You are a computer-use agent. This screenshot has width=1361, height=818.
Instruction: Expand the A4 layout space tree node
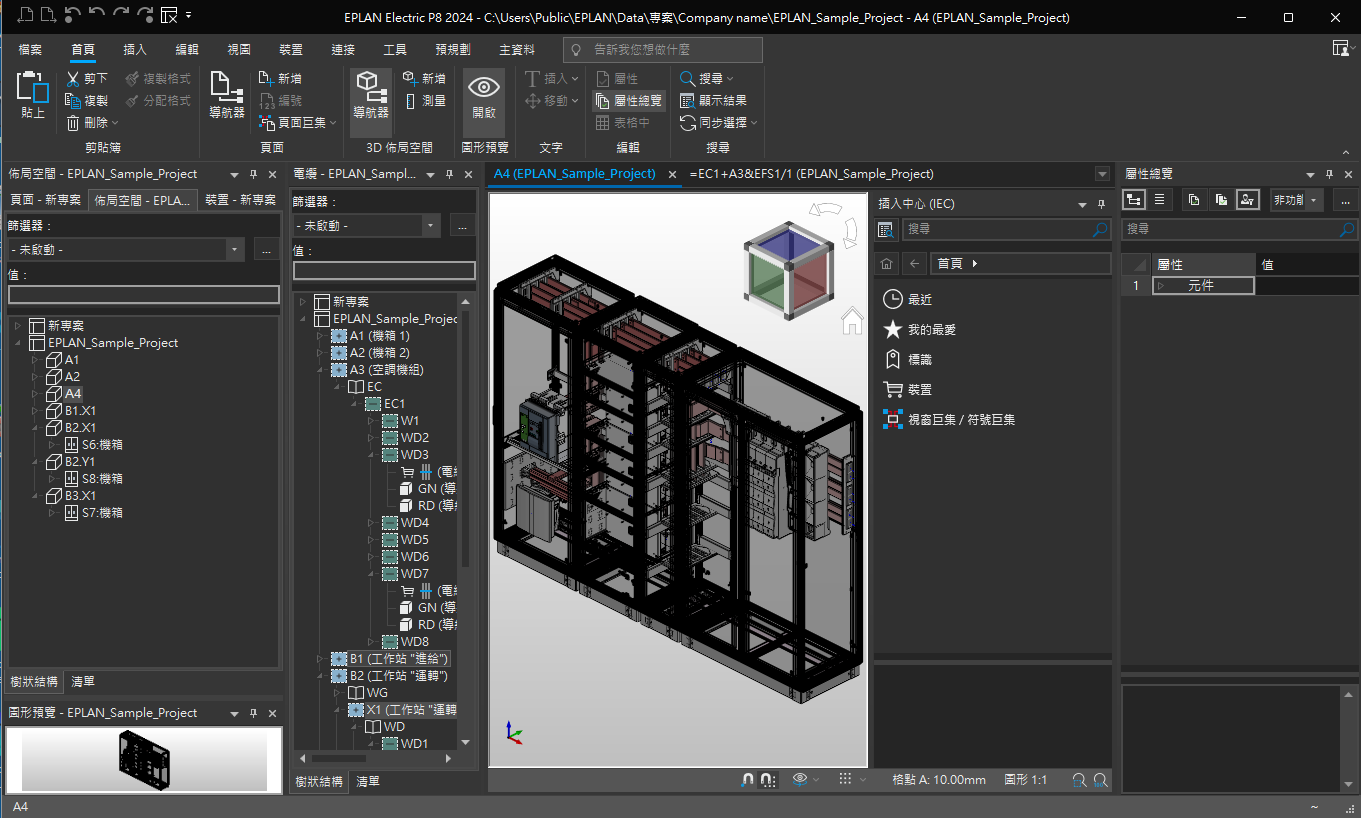(x=35, y=394)
